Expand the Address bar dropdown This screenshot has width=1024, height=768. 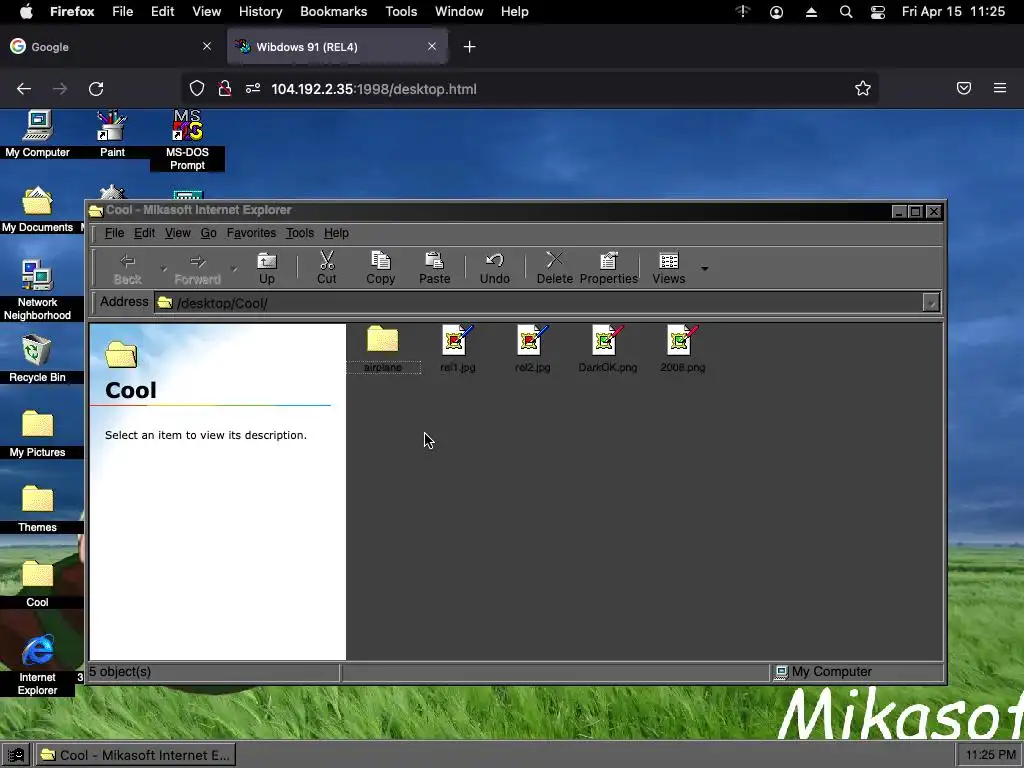point(931,302)
